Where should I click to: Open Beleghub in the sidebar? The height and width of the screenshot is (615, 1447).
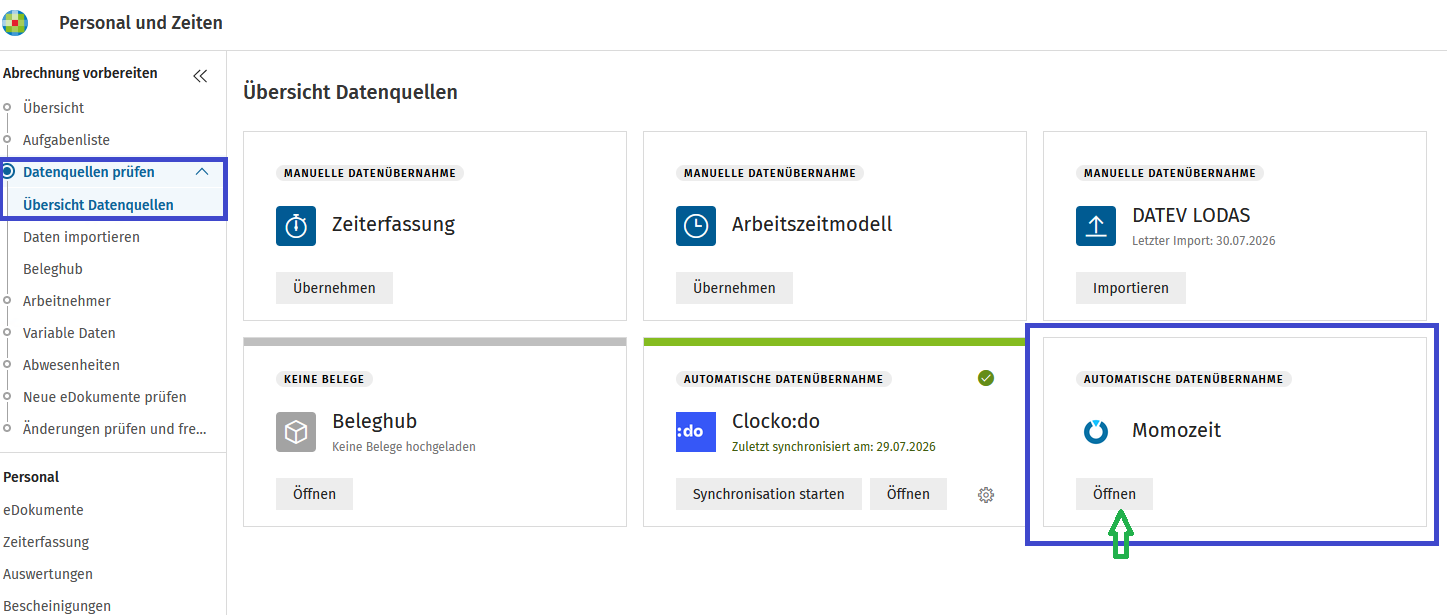(x=53, y=269)
